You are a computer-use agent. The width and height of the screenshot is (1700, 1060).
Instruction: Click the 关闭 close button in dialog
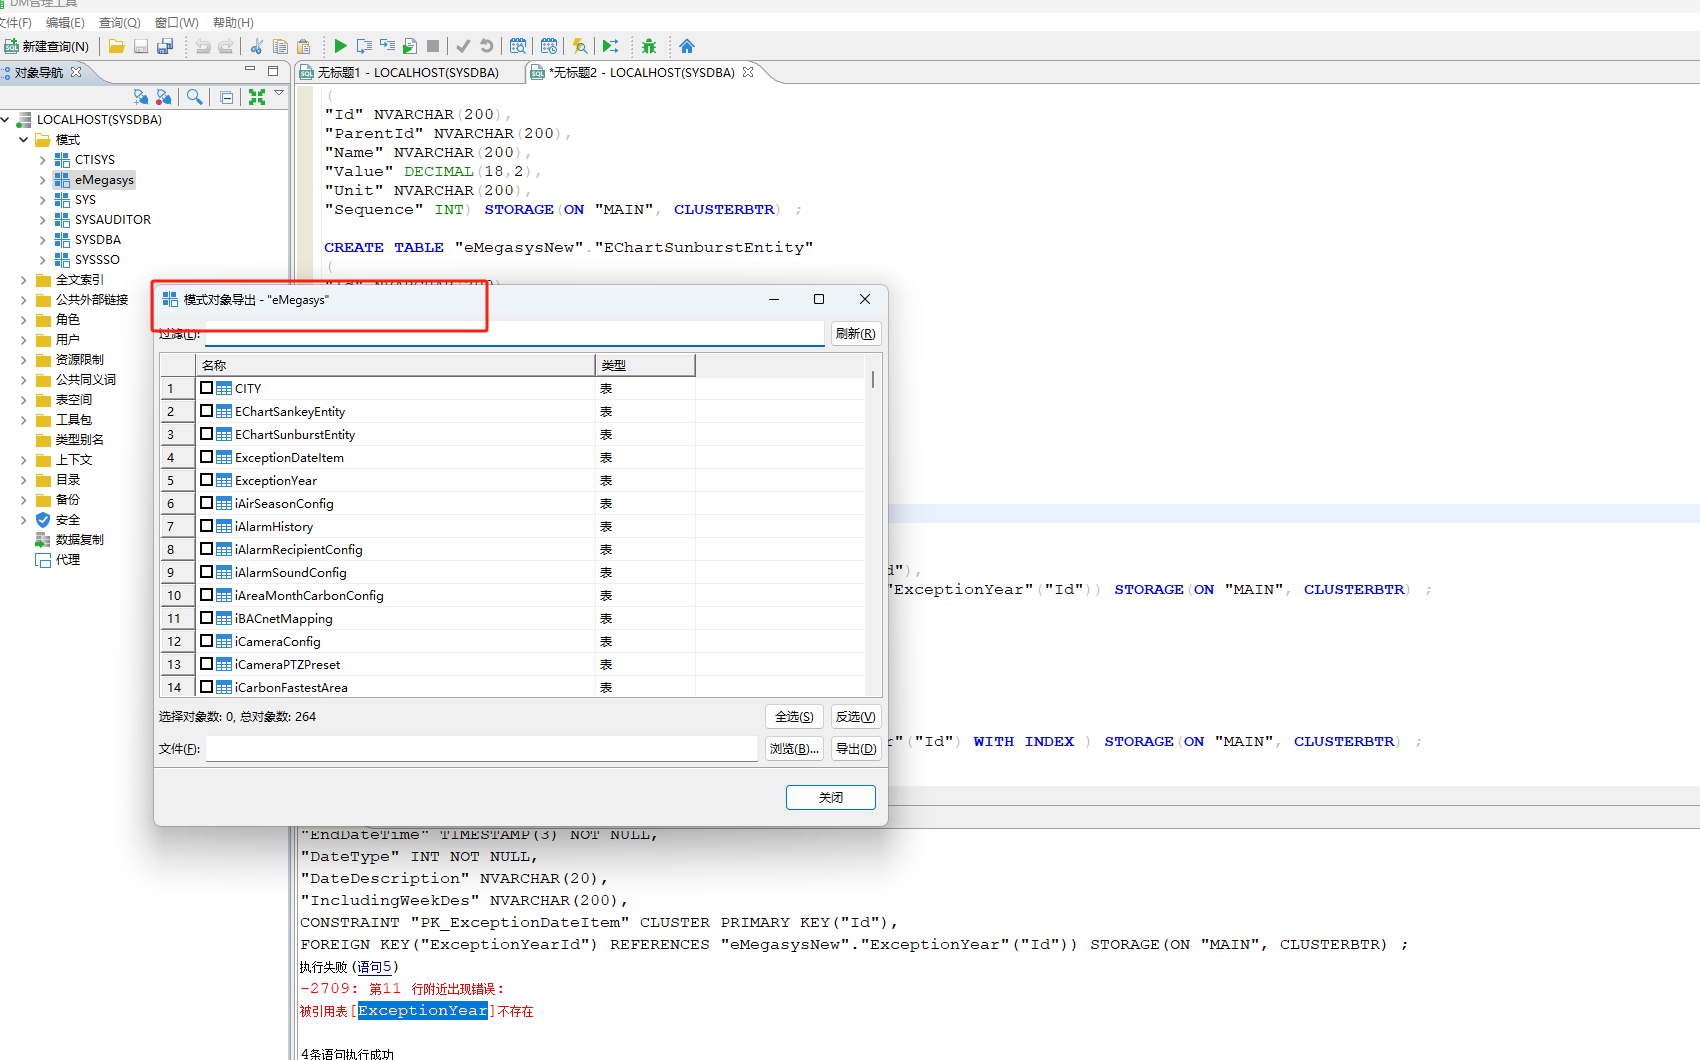coord(831,797)
